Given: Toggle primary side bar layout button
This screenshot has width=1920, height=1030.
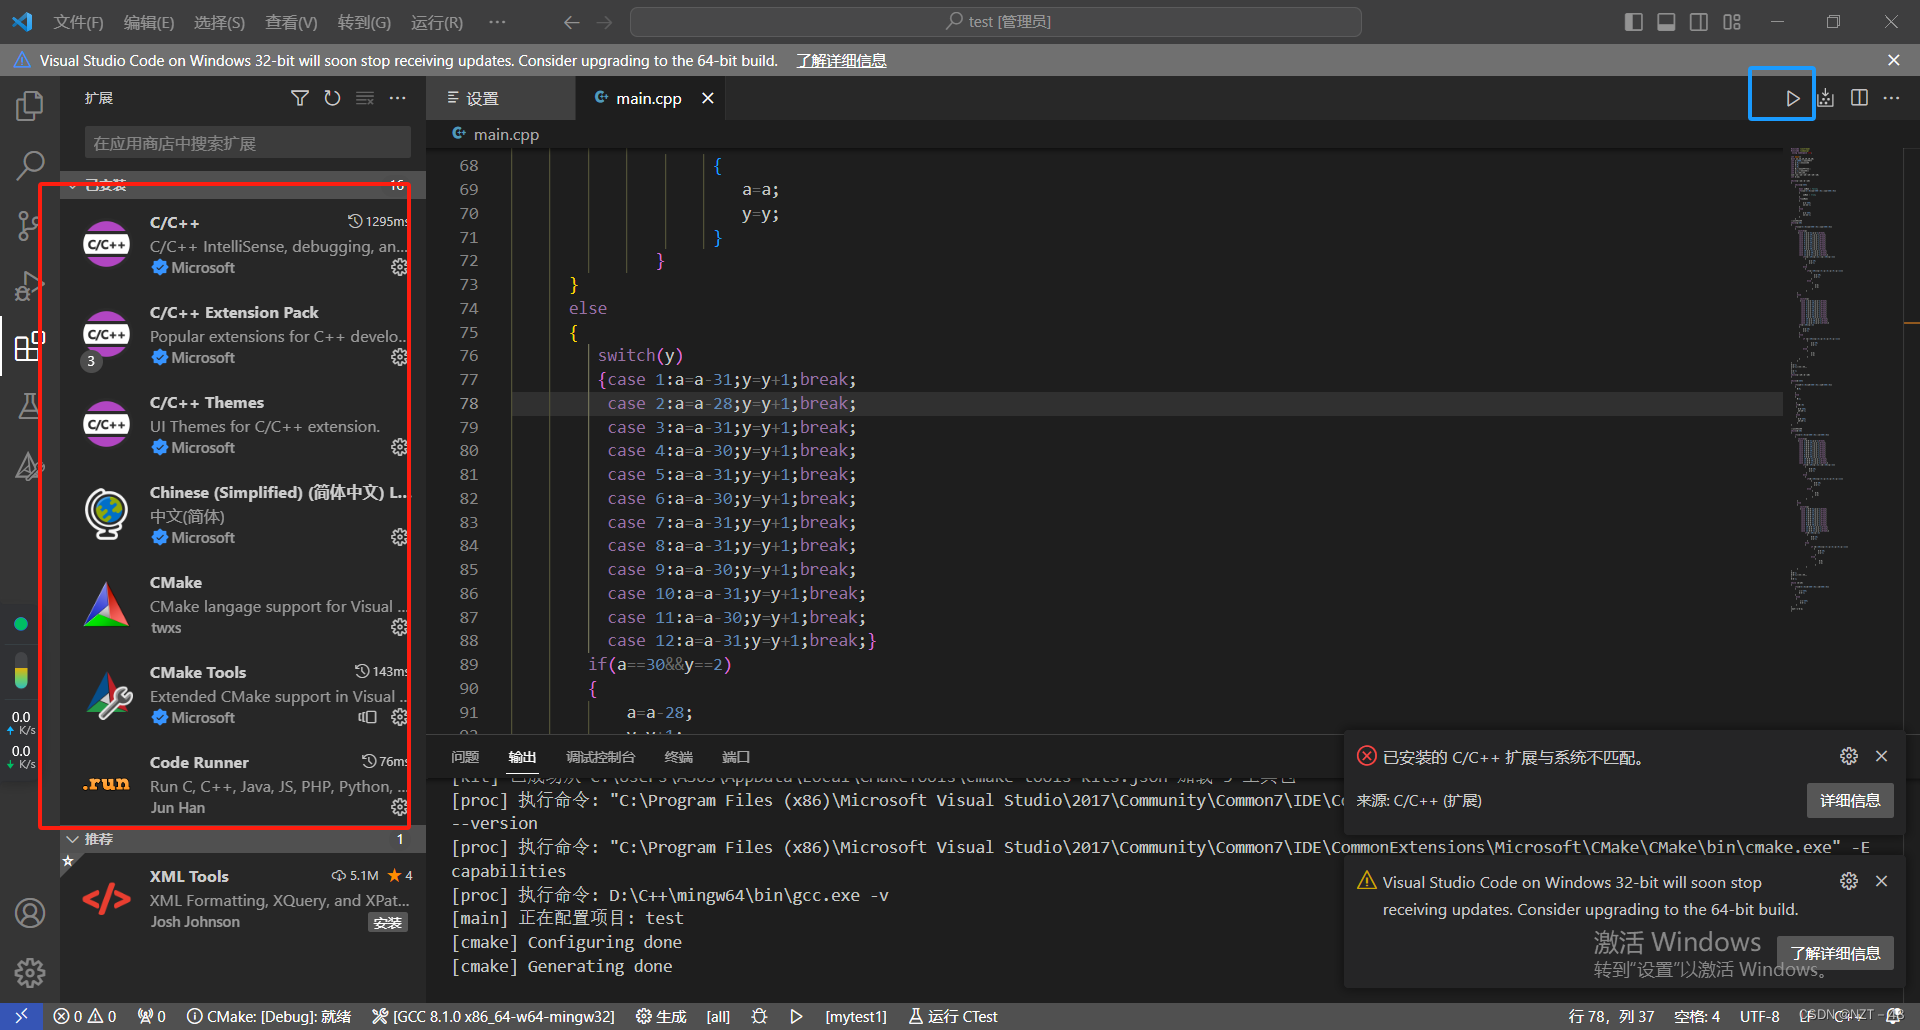Looking at the screenshot, I should click(x=1634, y=22).
